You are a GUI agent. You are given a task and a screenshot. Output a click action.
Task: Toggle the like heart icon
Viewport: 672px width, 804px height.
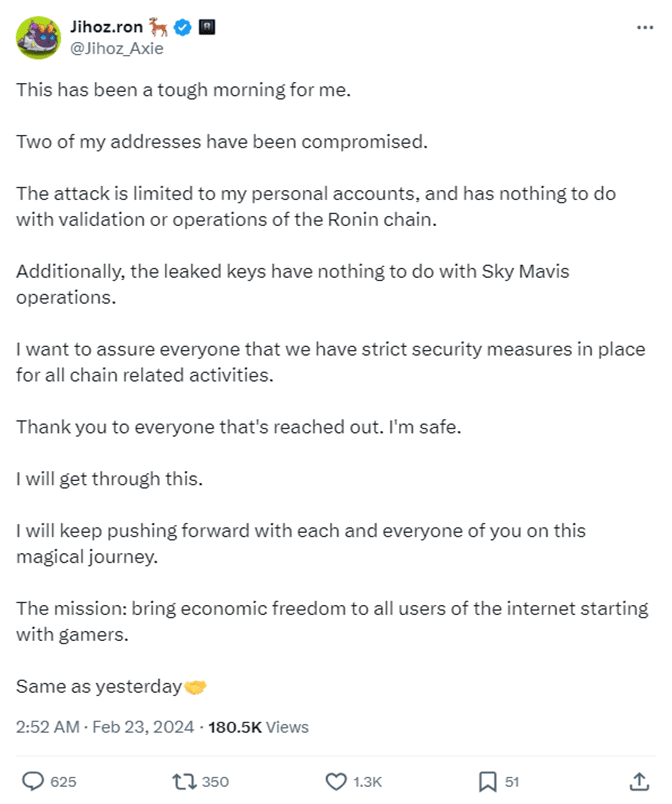tap(337, 781)
